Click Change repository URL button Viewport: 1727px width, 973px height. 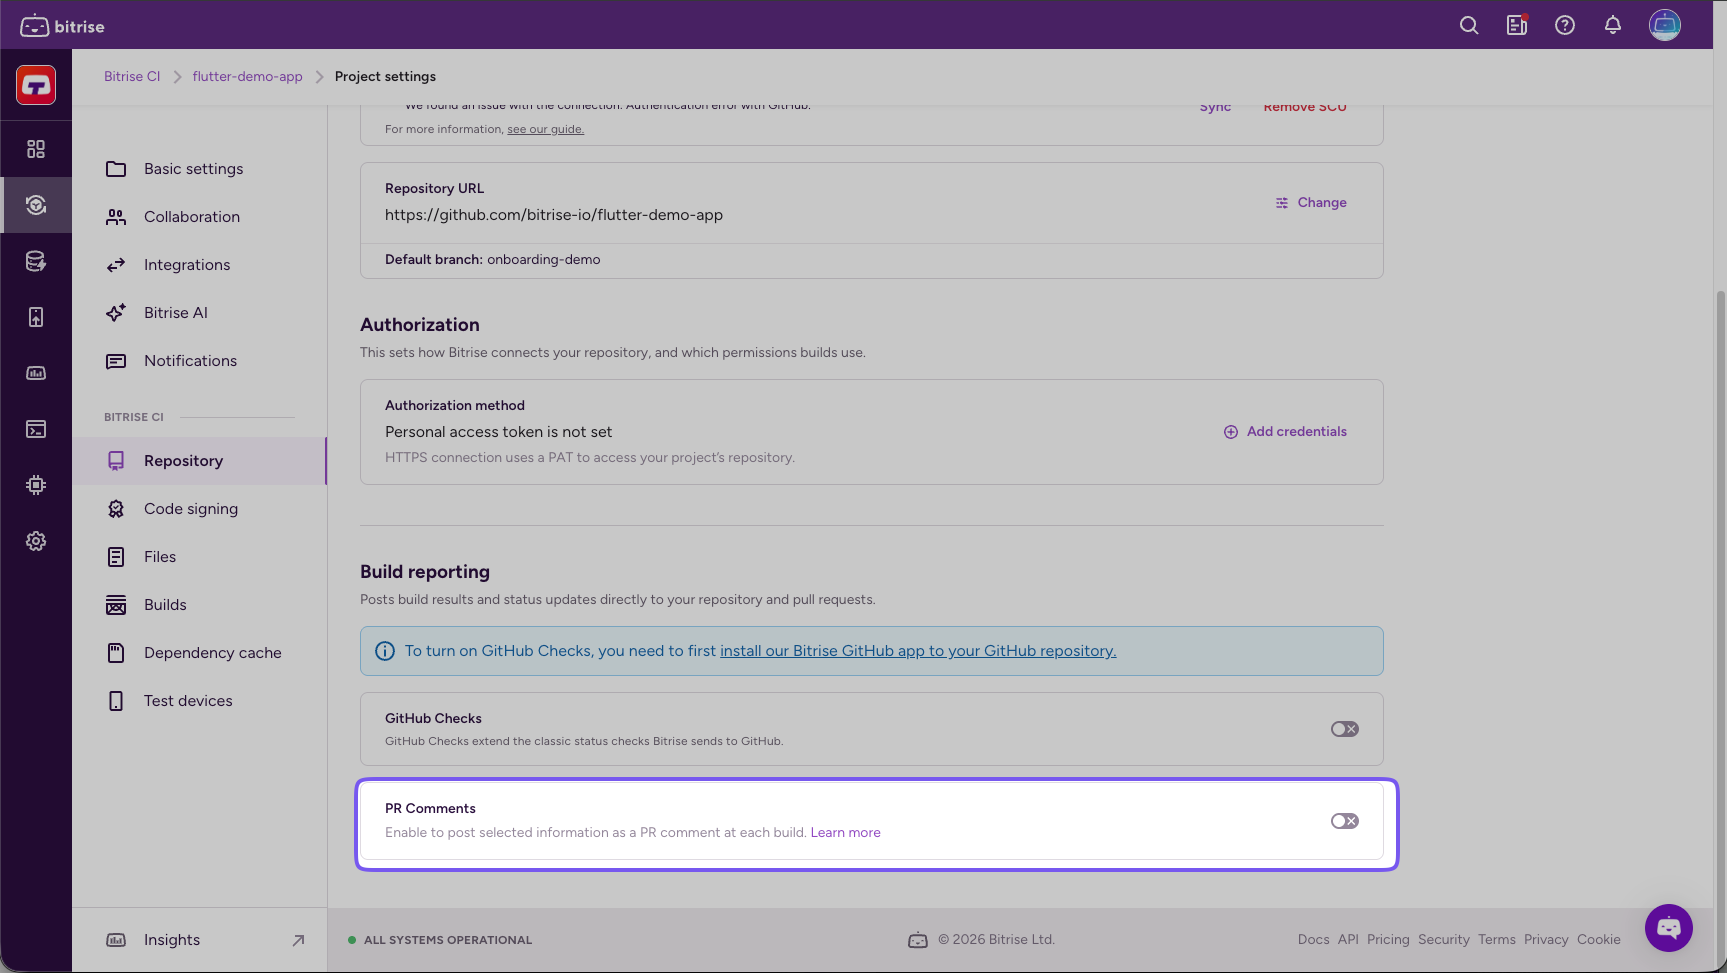[x=1311, y=203]
